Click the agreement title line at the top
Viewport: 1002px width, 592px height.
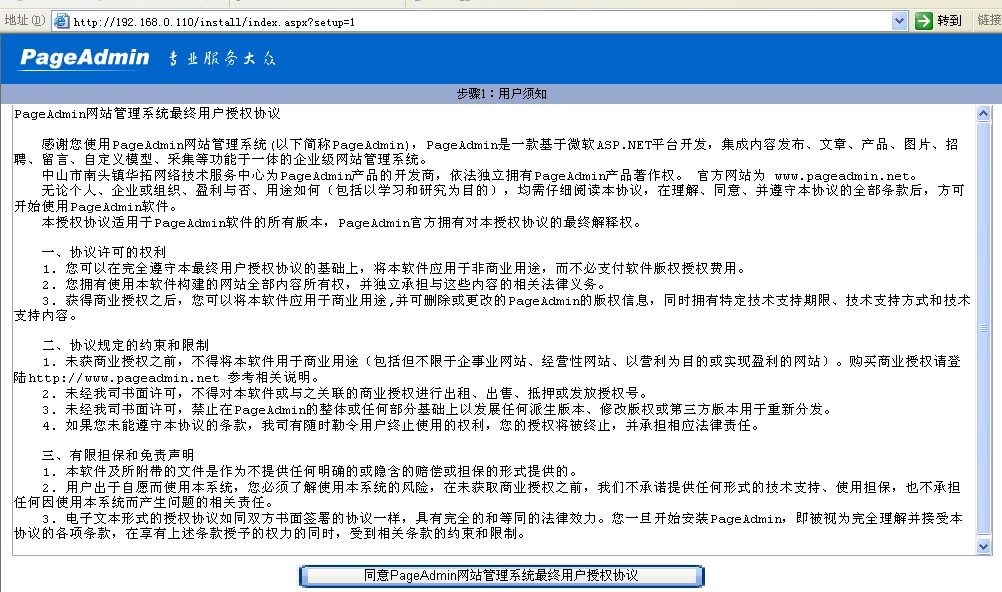pos(148,114)
